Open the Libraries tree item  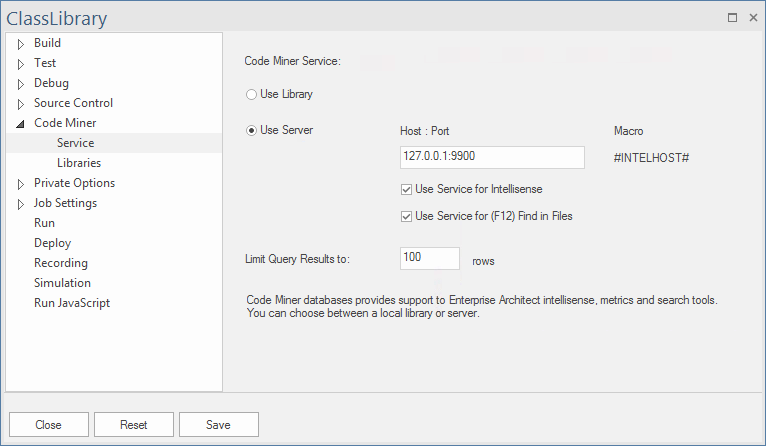click(79, 163)
